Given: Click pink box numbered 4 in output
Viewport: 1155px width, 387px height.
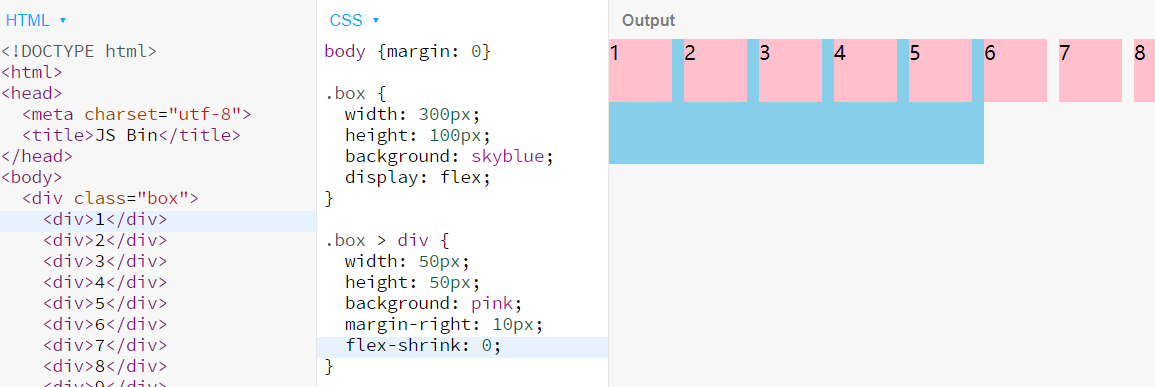Looking at the screenshot, I should pyautogui.click(x=866, y=70).
